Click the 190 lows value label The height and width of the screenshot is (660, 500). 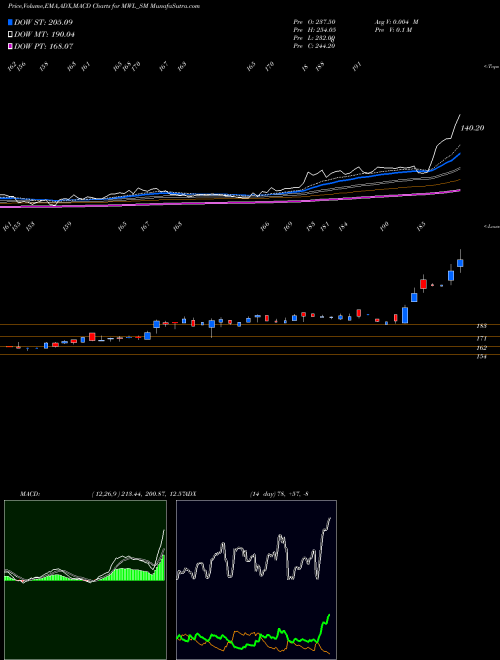384,227
